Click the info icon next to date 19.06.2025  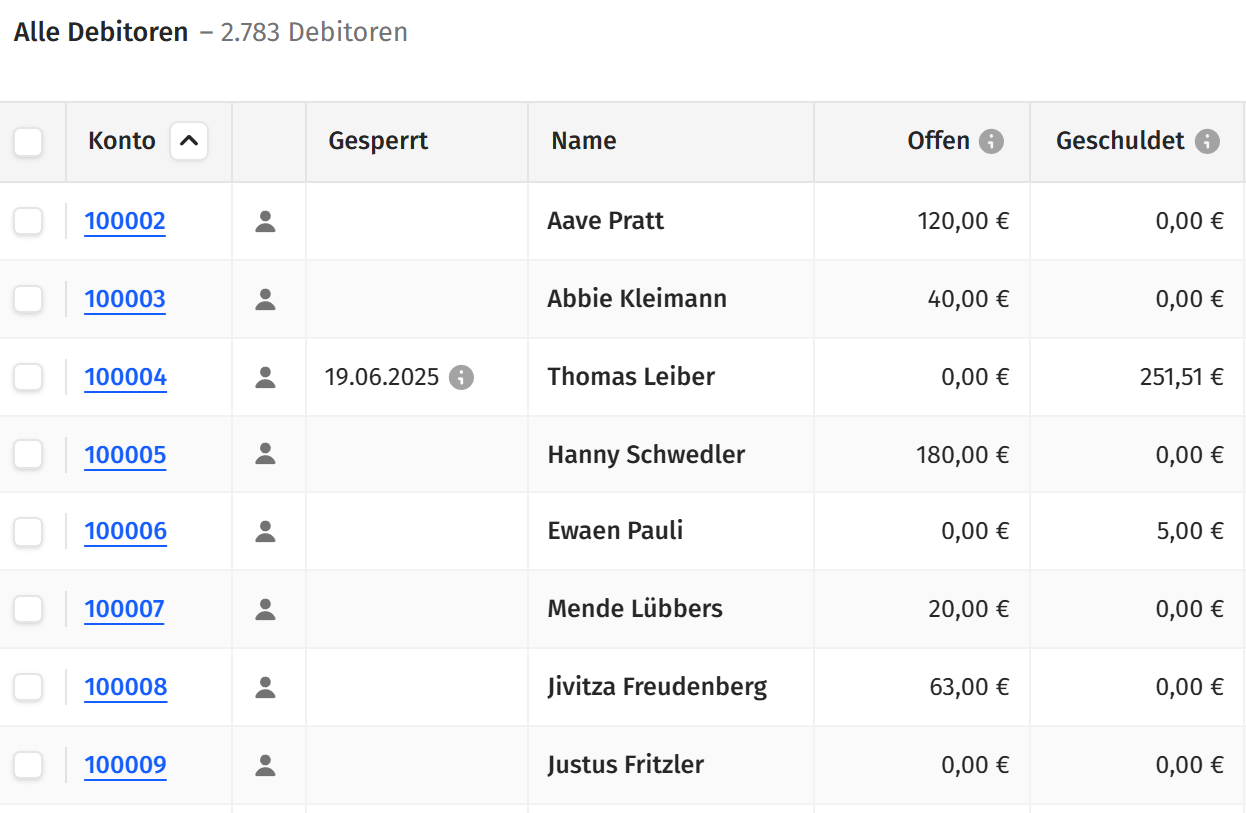461,377
